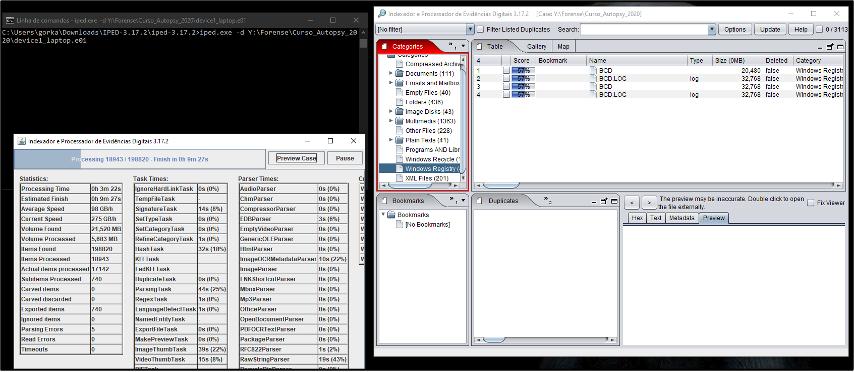
Task: Pause the processing with the Pause button
Action: pos(345,158)
